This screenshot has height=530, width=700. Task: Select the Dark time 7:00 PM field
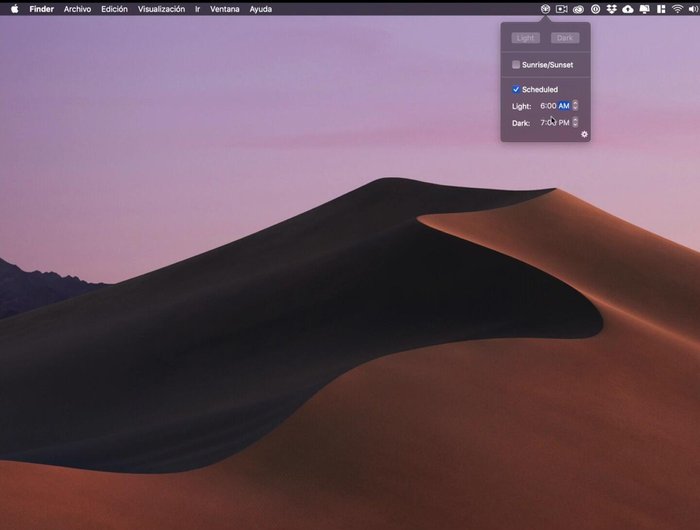tap(554, 123)
